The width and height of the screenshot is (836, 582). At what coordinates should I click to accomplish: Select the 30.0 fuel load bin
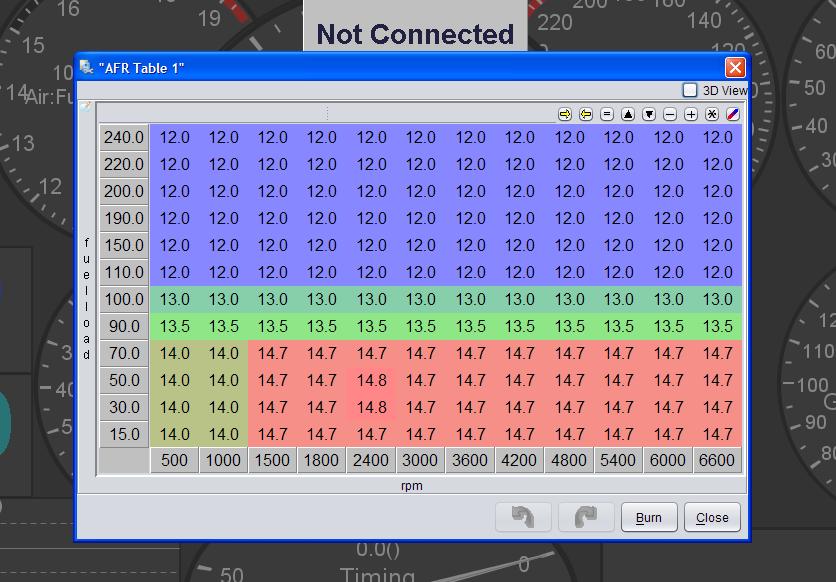tap(124, 408)
